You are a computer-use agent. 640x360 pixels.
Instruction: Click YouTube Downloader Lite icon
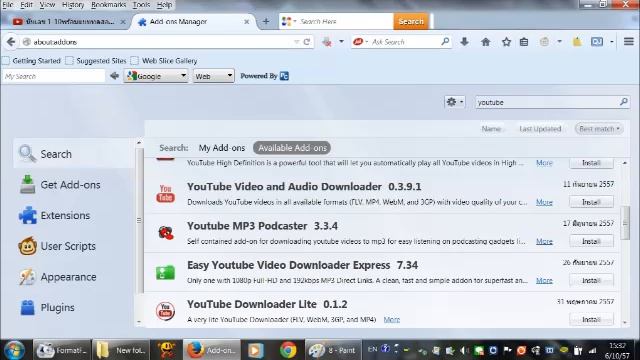[x=165, y=311]
